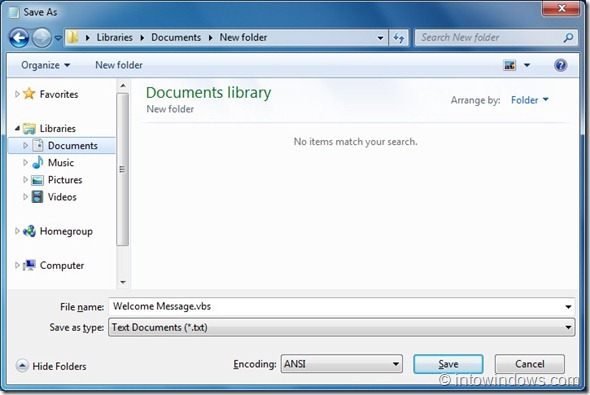Image resolution: width=590 pixels, height=395 pixels.
Task: Click the greyed Forward navigation arrow
Action: 41,38
